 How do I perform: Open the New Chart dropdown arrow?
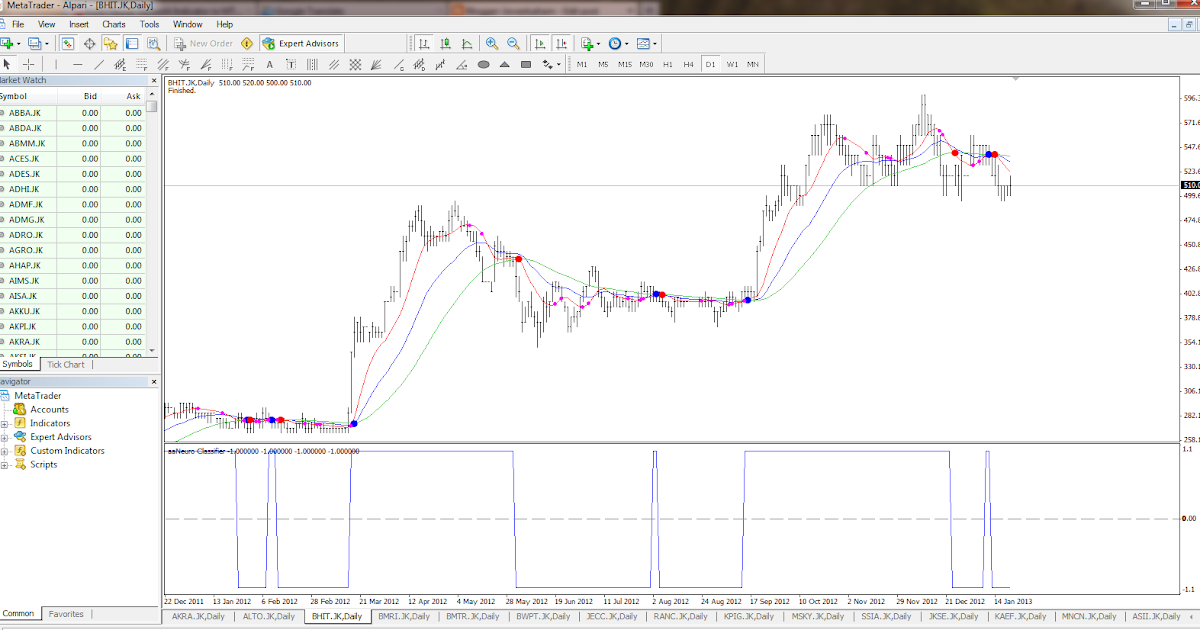[19, 44]
